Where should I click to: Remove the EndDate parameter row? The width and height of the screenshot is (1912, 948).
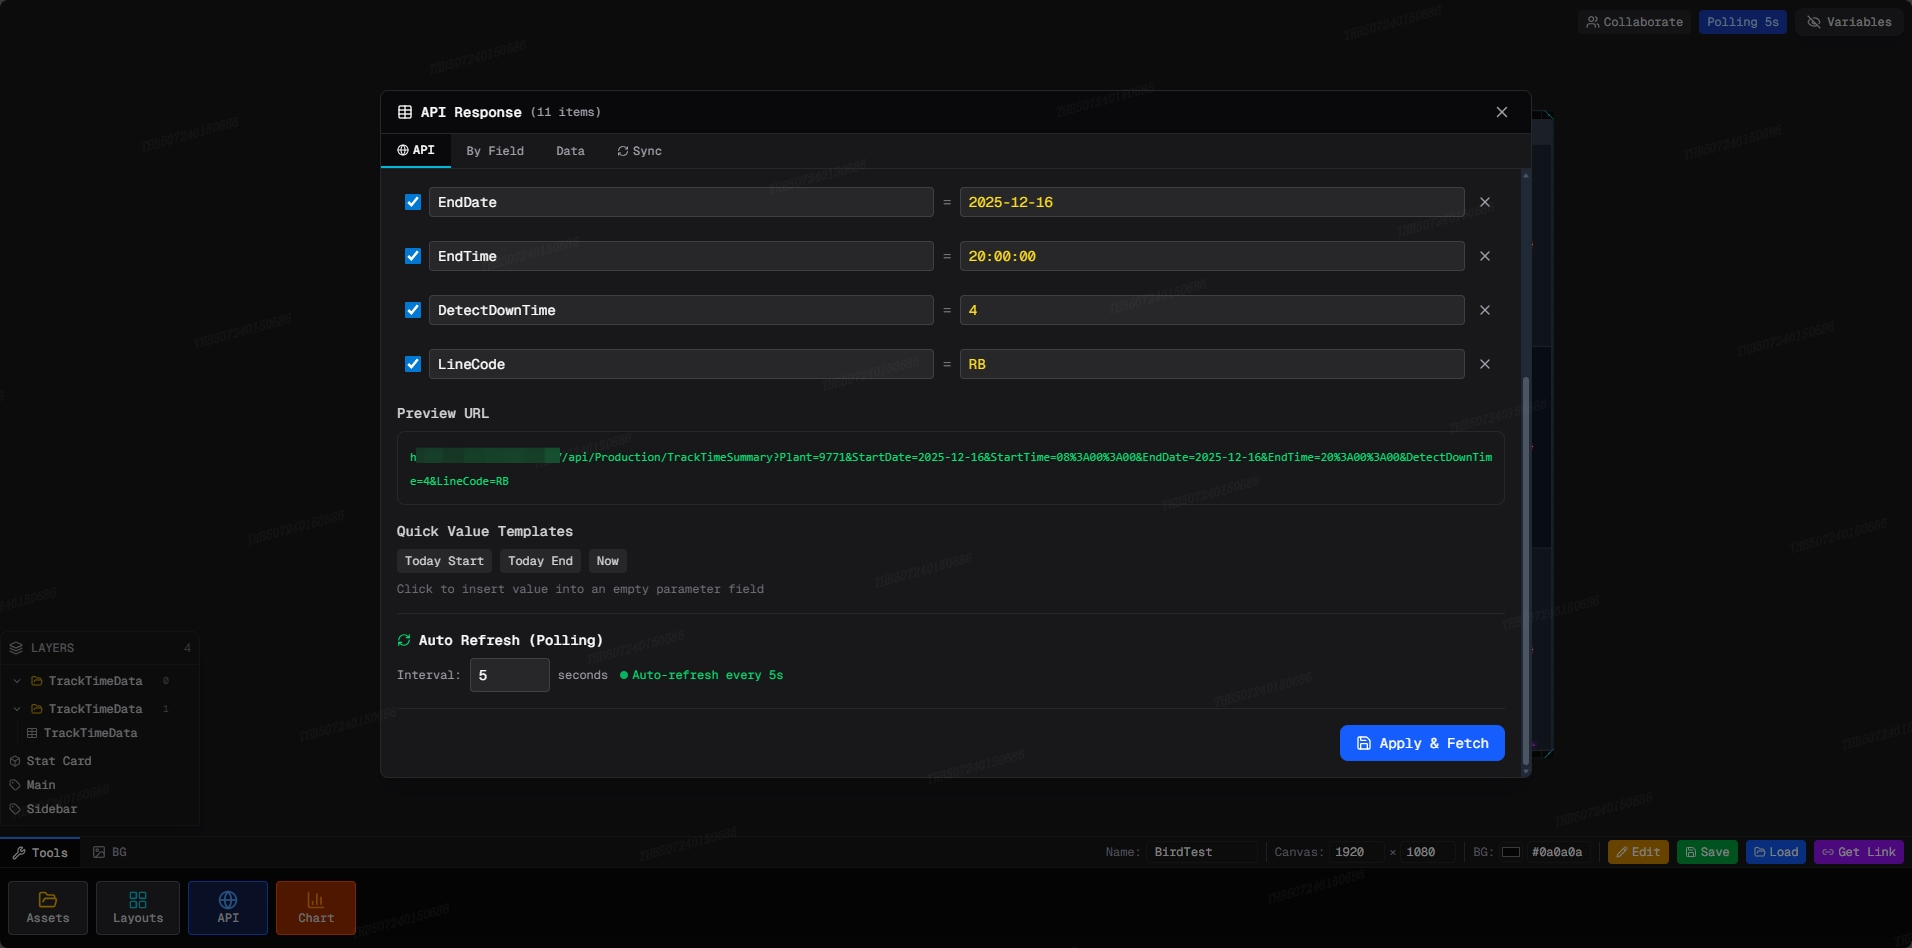(x=1485, y=202)
